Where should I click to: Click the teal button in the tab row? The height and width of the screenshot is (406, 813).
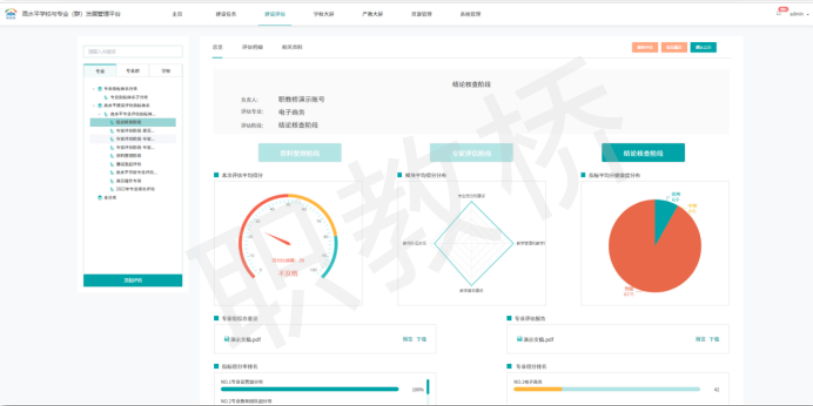tap(704, 47)
